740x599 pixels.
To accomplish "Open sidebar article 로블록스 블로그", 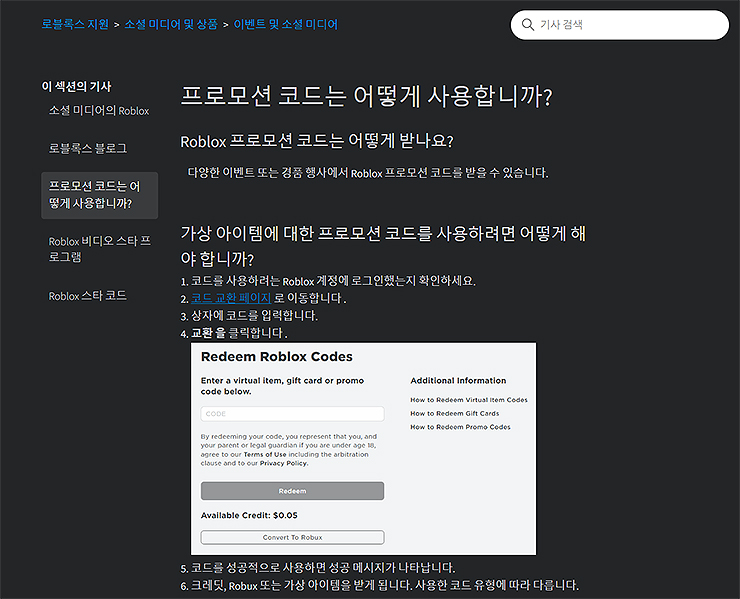I will point(88,148).
